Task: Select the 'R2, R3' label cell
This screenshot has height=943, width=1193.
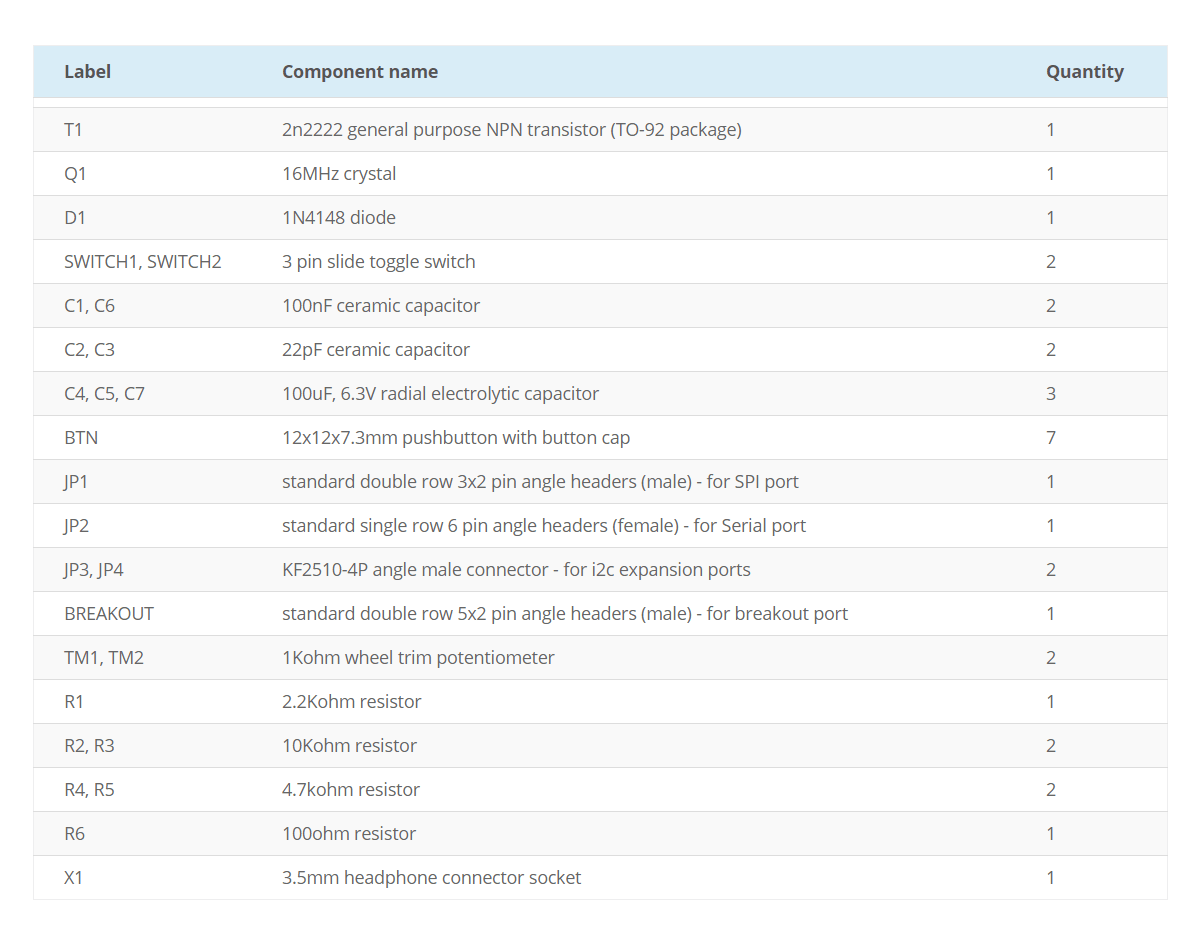Action: pos(89,746)
